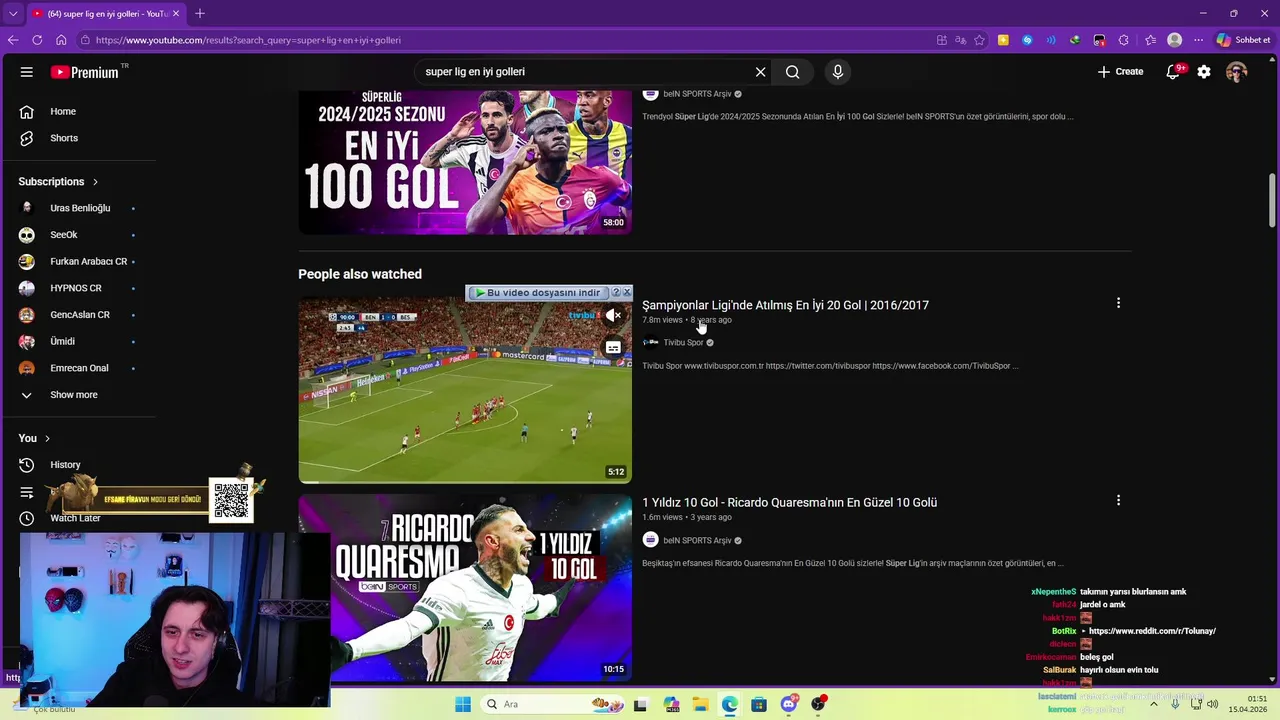Open the notifications bell
1280x720 pixels.
[1173, 72]
